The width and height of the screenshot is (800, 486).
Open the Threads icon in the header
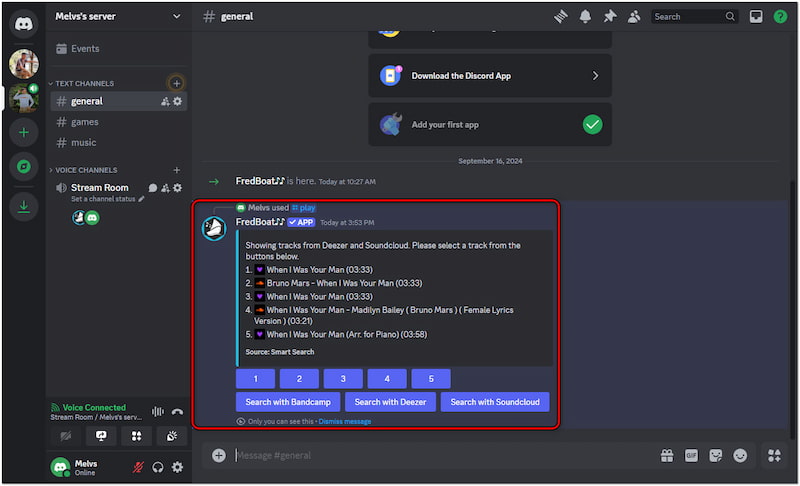pos(562,16)
